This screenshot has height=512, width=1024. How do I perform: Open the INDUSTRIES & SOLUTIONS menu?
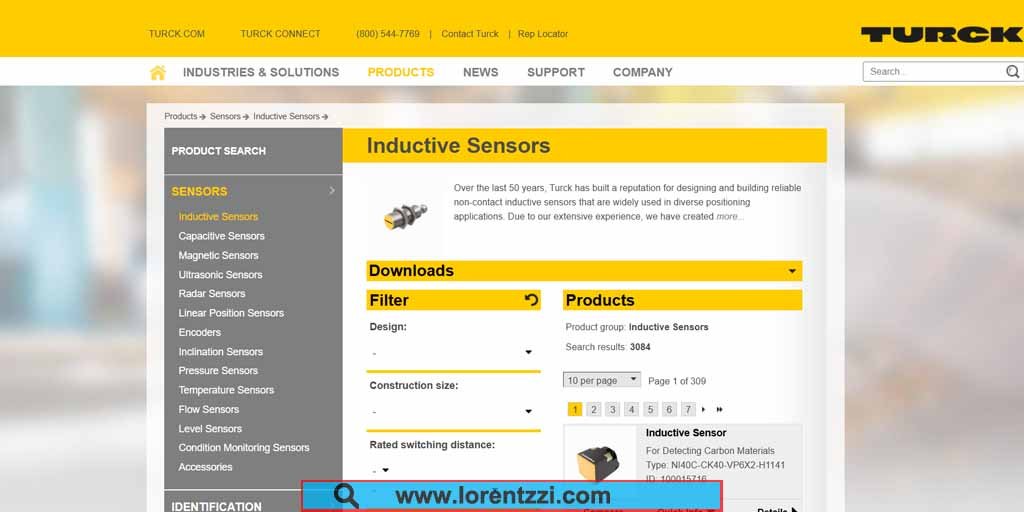tap(261, 72)
